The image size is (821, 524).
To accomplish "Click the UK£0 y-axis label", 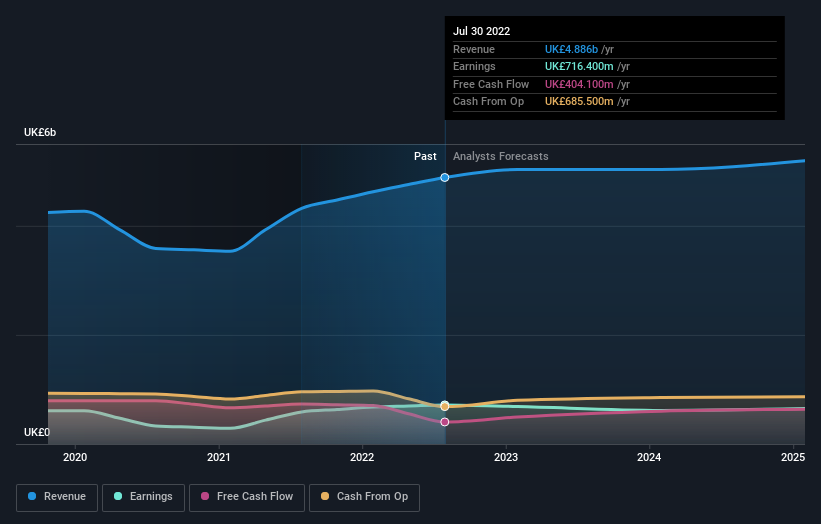I will pos(37,432).
